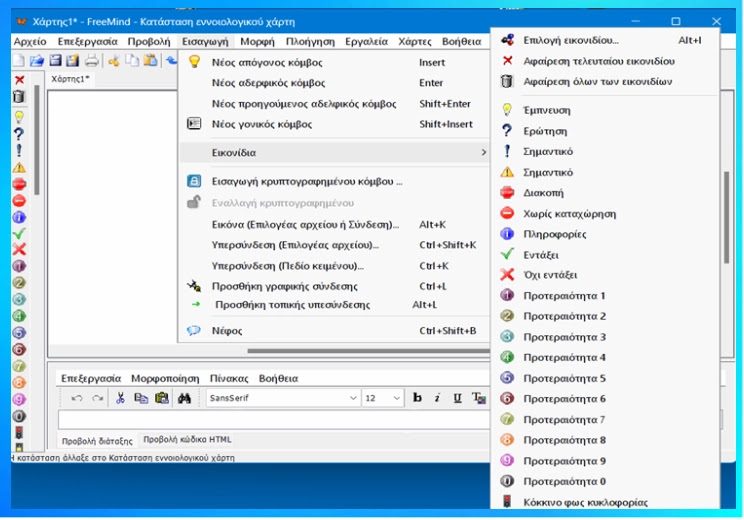Click the Undo arrow in note editor toolbar
Image resolution: width=744 pixels, height=520 pixels.
click(76, 398)
